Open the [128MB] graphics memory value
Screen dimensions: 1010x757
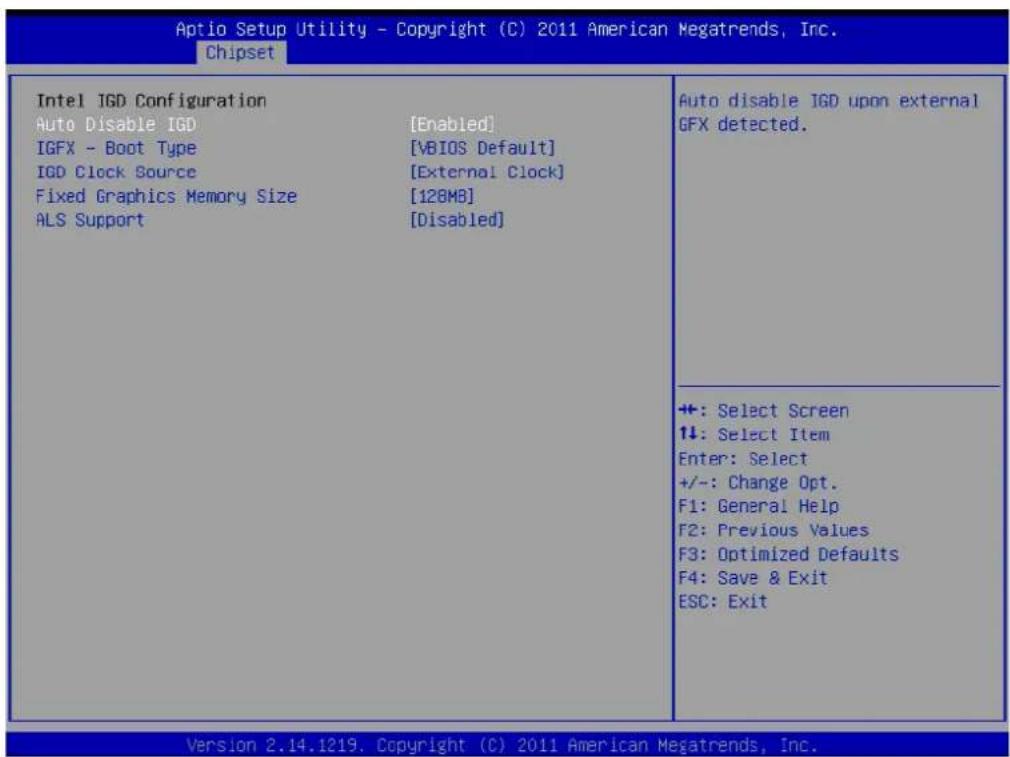[443, 196]
